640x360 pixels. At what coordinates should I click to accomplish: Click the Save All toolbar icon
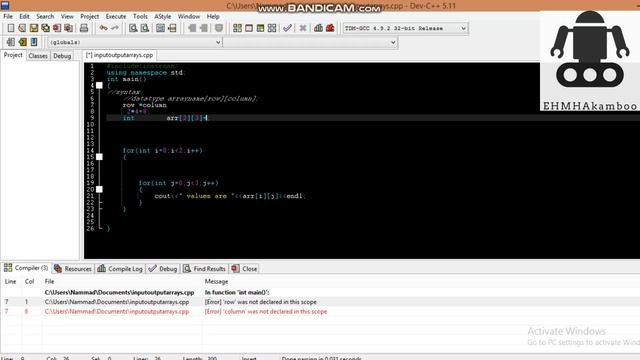45,28
